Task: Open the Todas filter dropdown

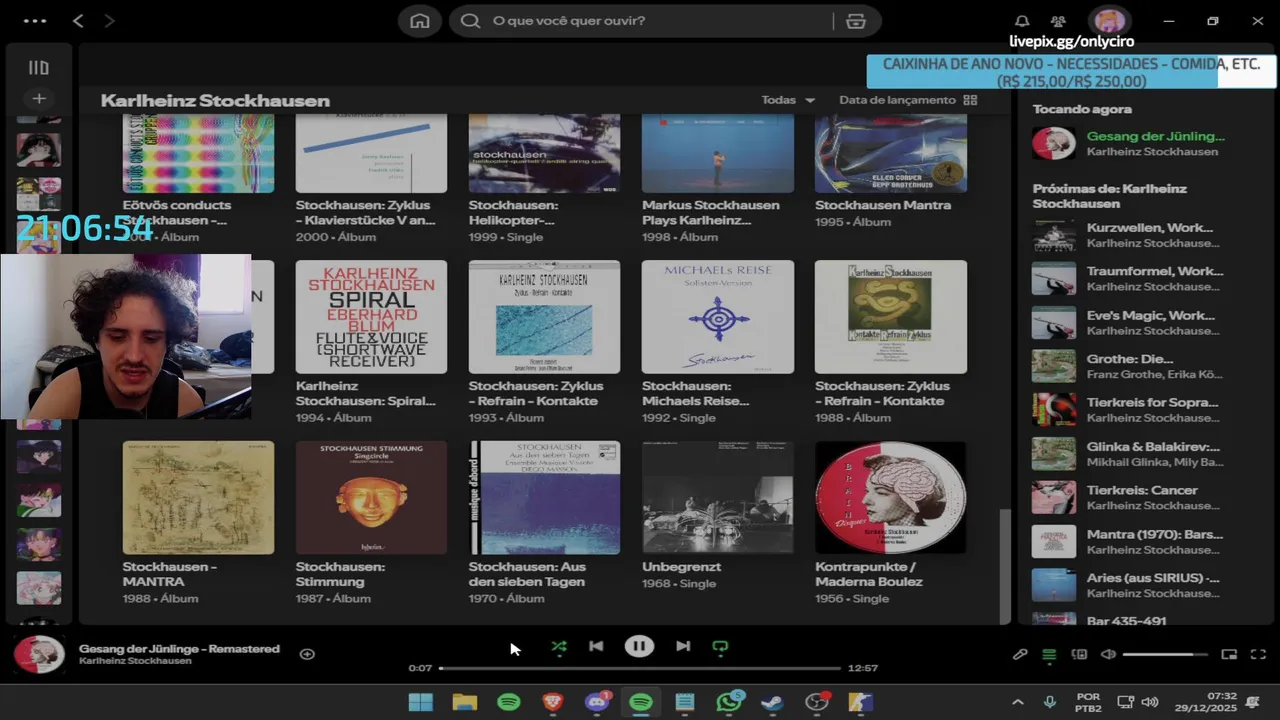Action: pos(788,100)
